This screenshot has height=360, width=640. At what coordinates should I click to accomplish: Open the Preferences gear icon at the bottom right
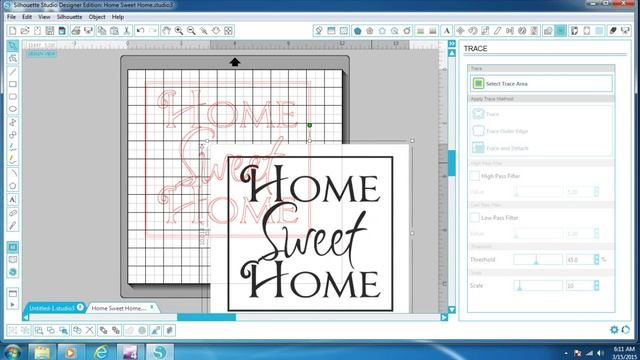pyautogui.click(x=614, y=329)
